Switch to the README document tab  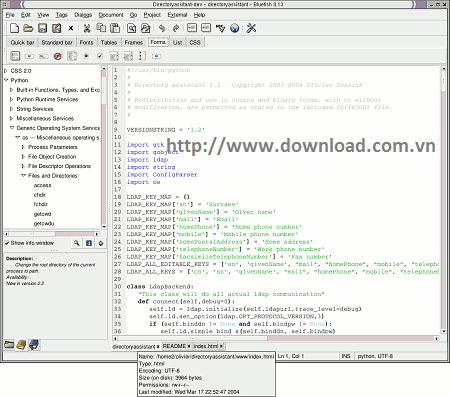[x=174, y=346]
